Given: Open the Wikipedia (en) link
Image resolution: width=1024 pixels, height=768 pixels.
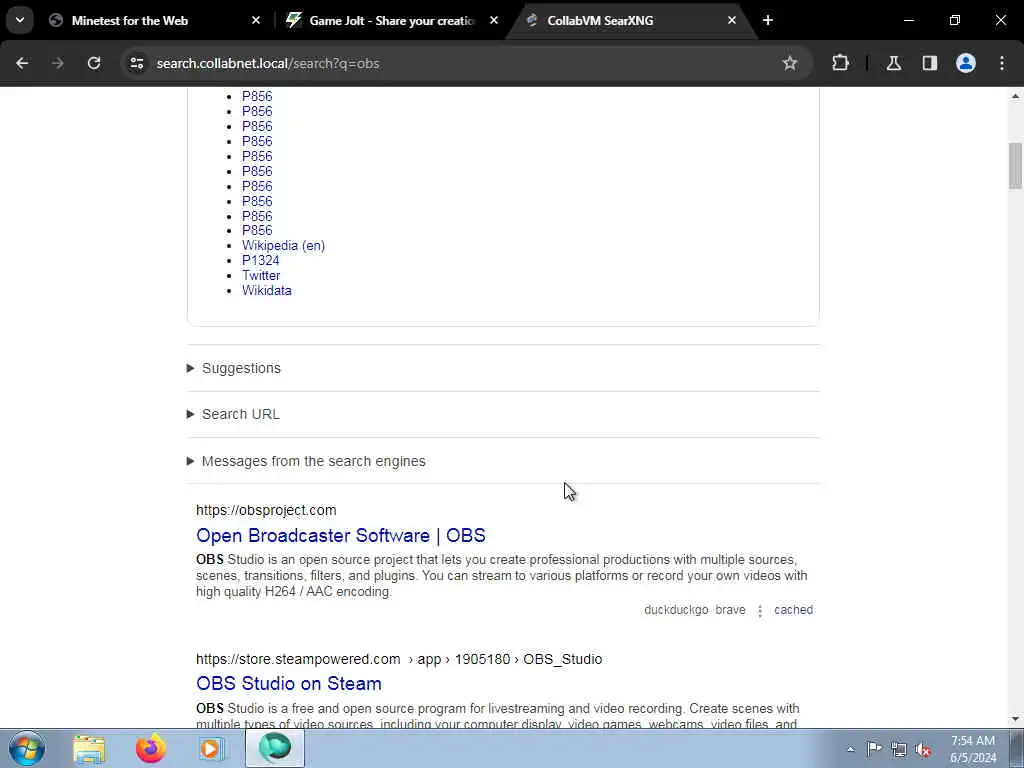Looking at the screenshot, I should click(x=283, y=246).
